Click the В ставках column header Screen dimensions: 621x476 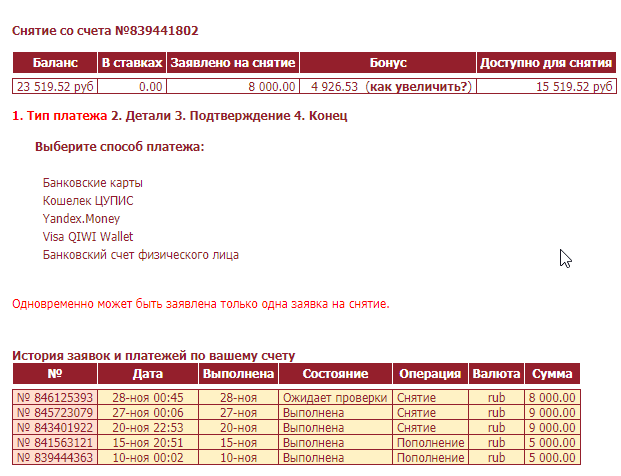132,63
